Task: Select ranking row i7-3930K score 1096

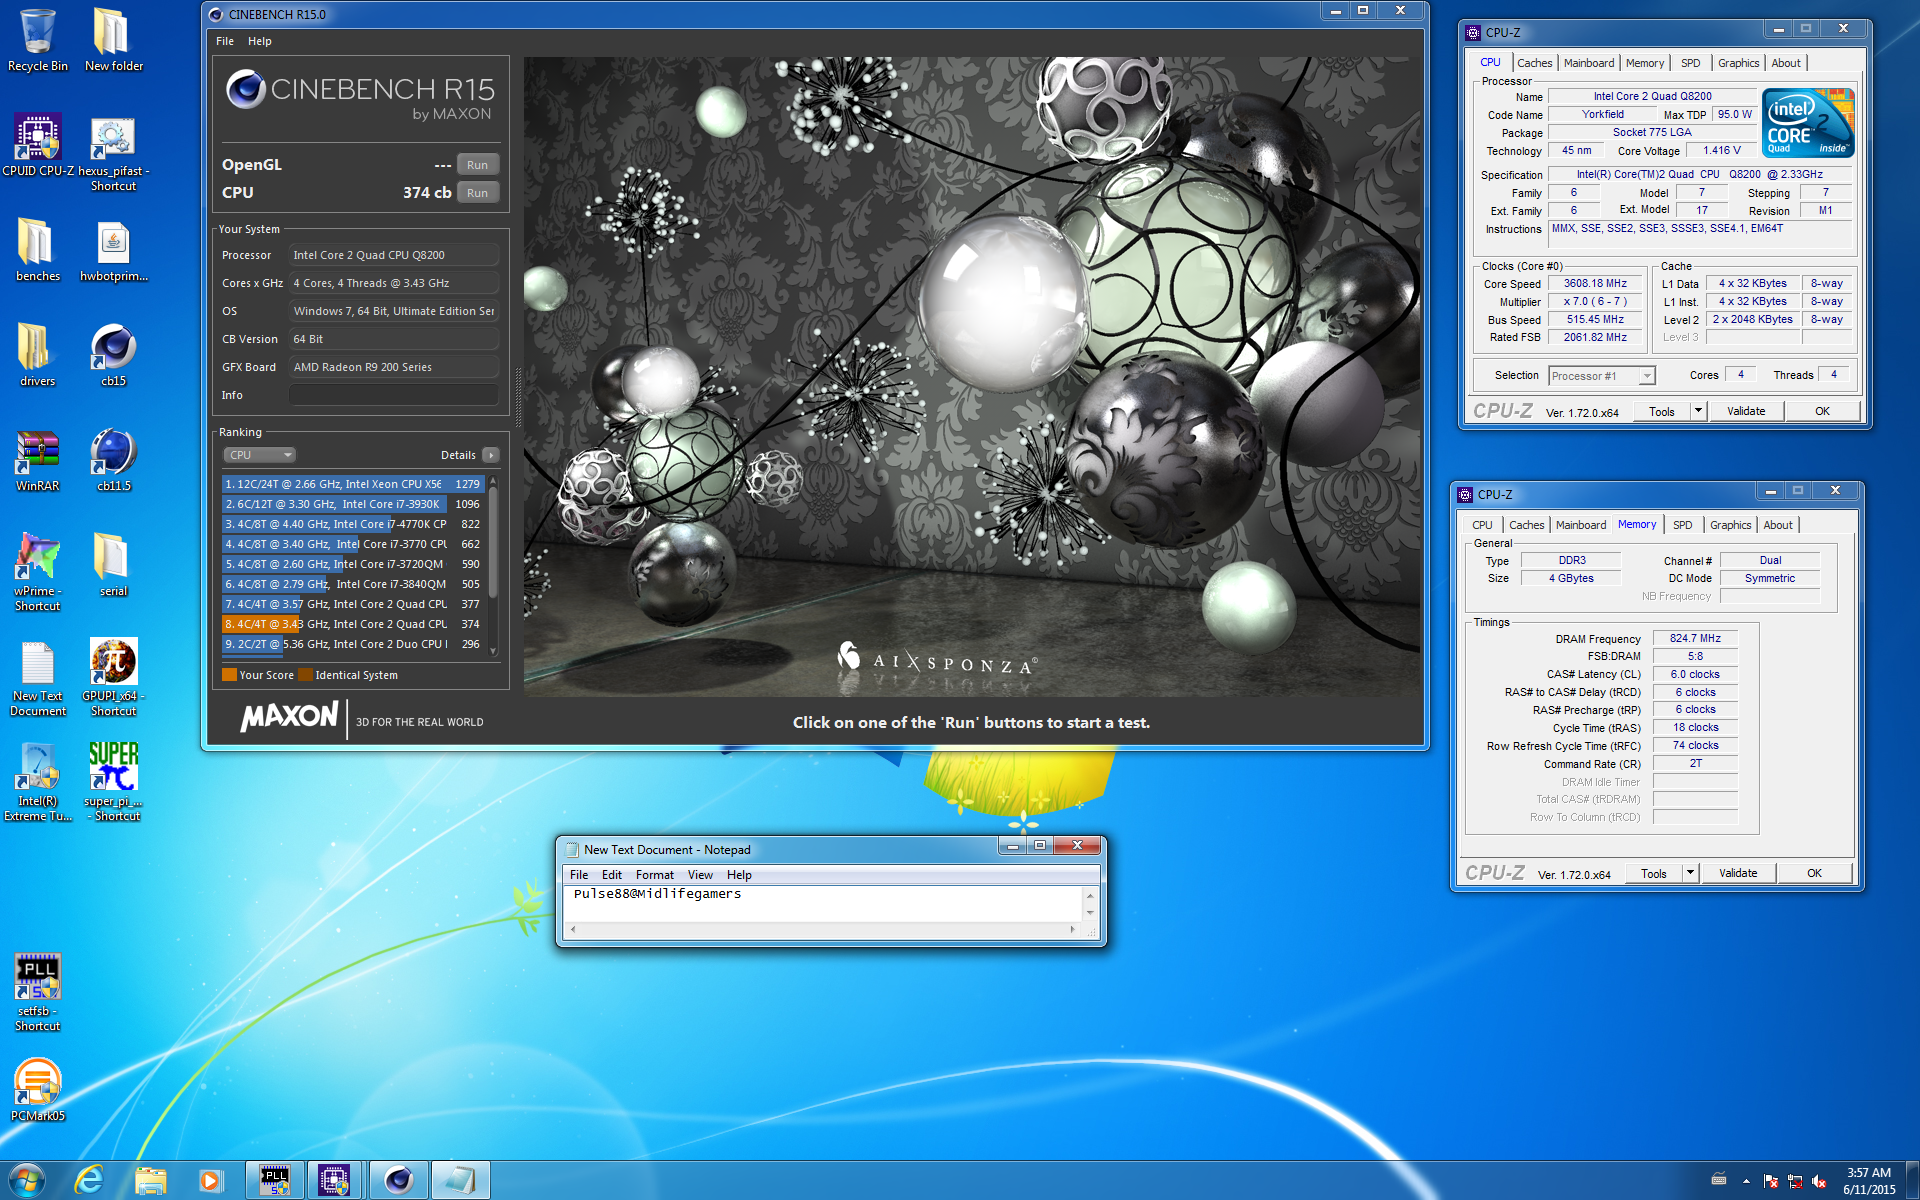Action: click(353, 504)
